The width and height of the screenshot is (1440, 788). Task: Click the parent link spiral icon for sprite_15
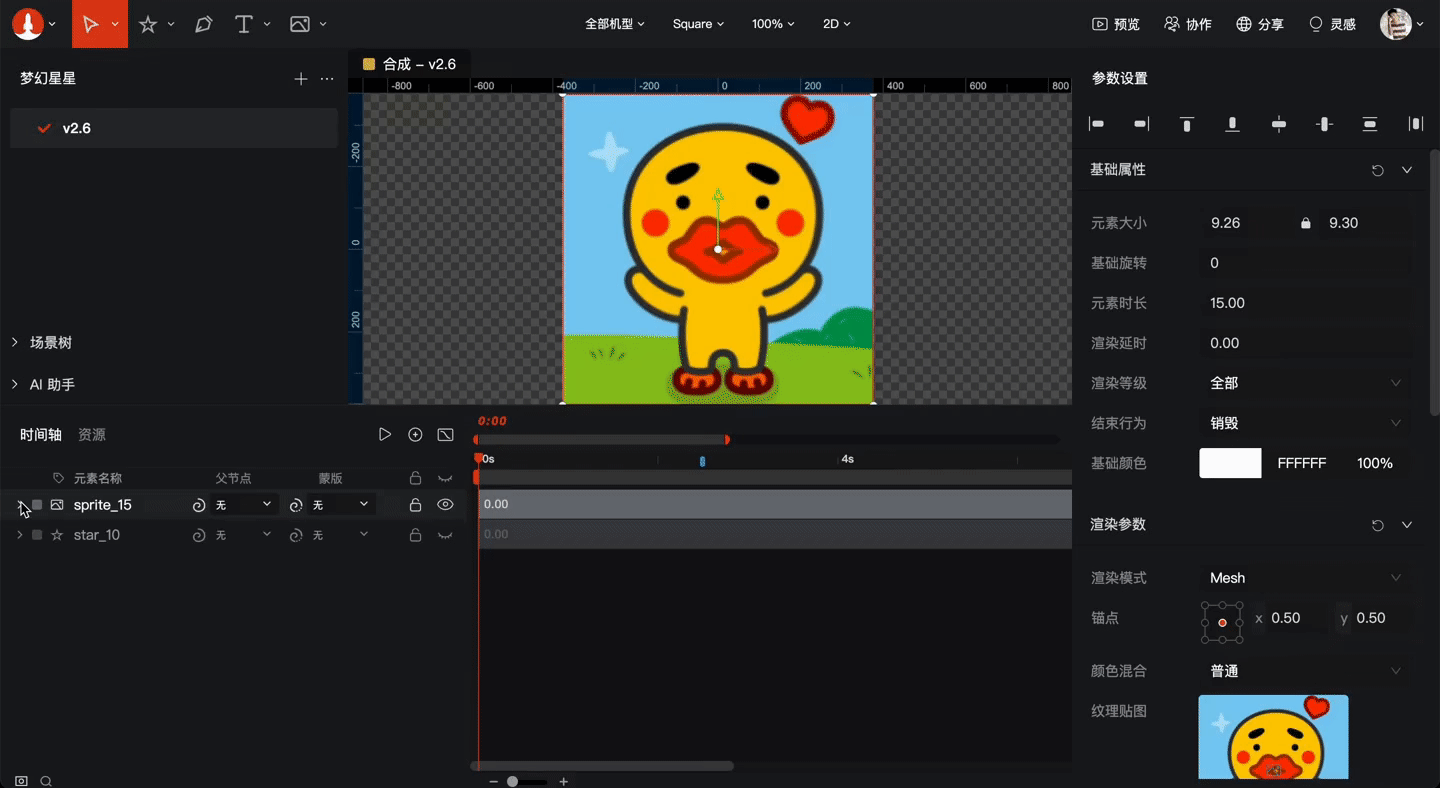(x=199, y=505)
